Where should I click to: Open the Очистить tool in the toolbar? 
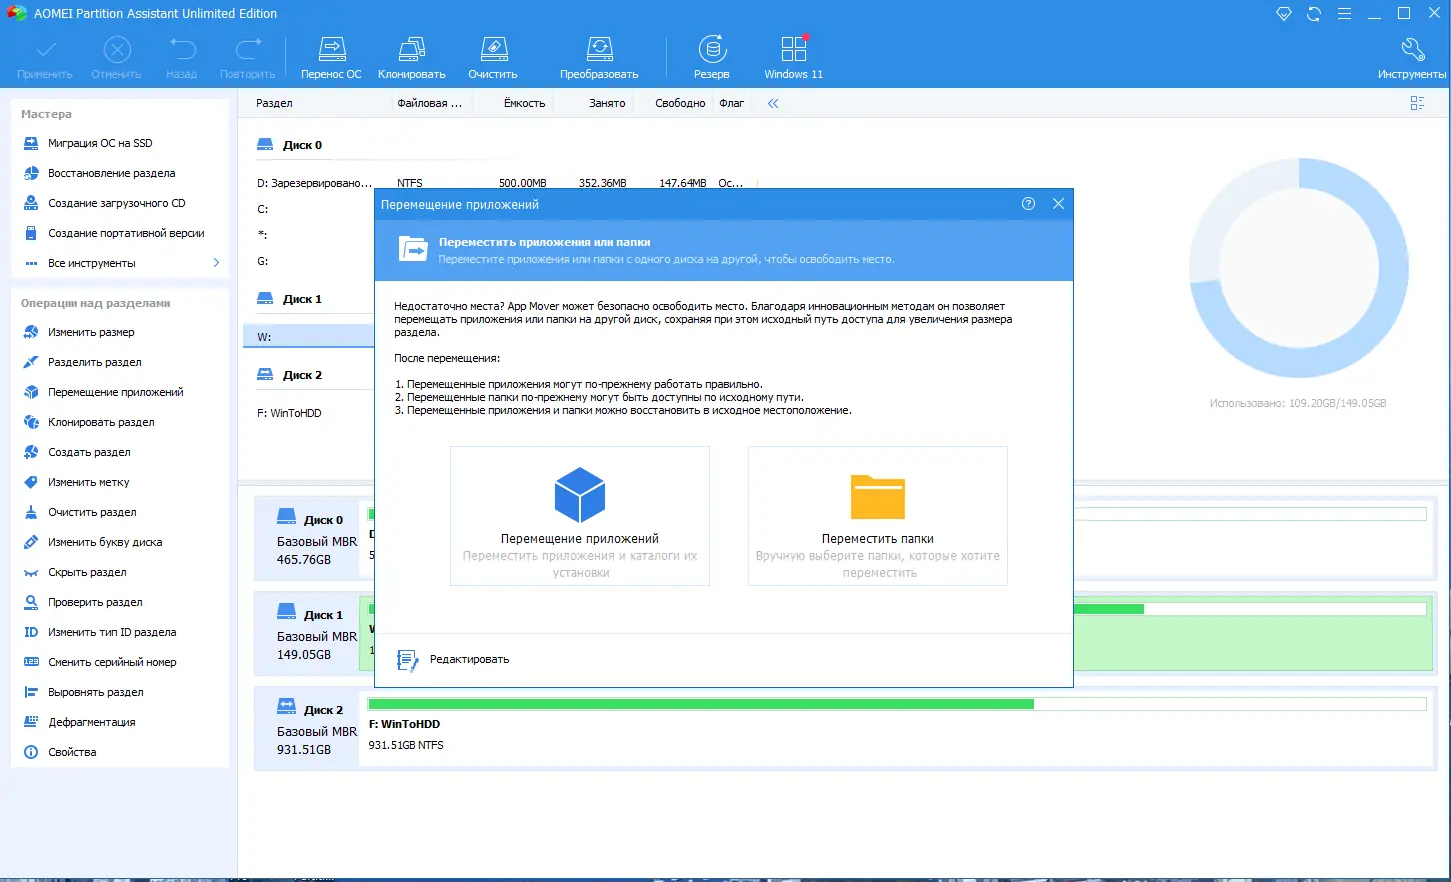tap(493, 58)
